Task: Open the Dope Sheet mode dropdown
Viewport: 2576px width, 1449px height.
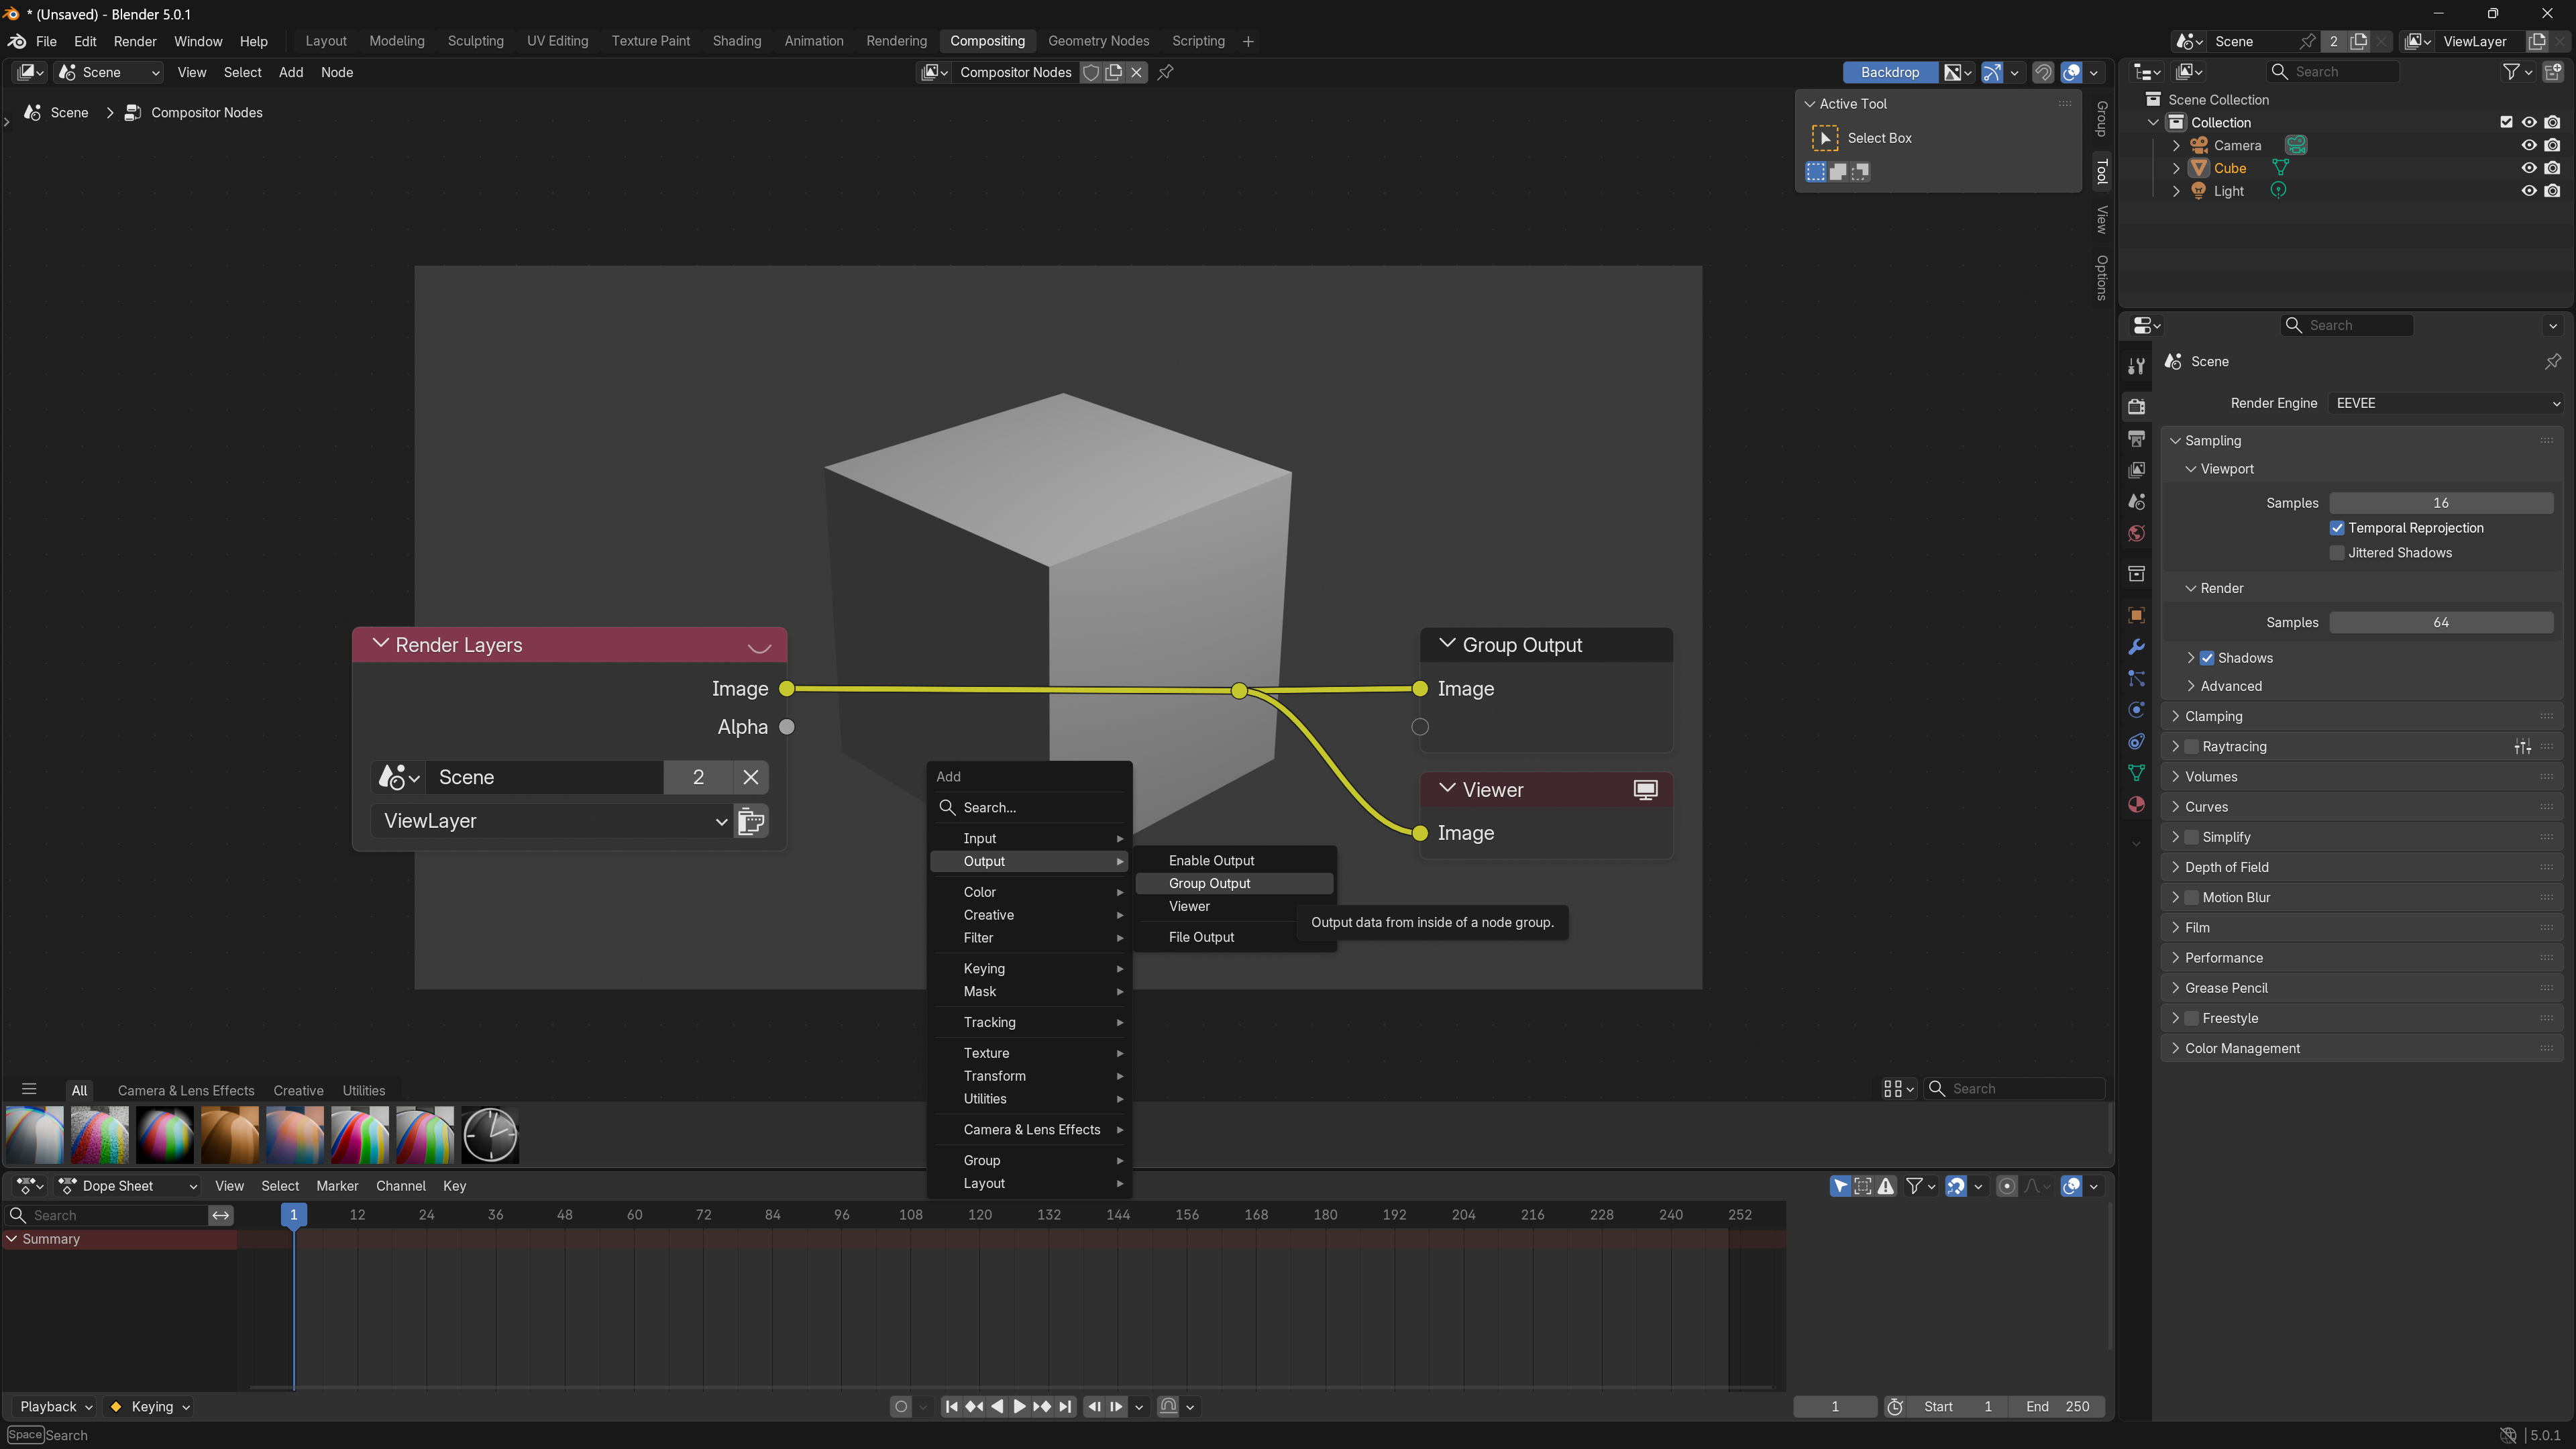Action: tap(128, 1186)
